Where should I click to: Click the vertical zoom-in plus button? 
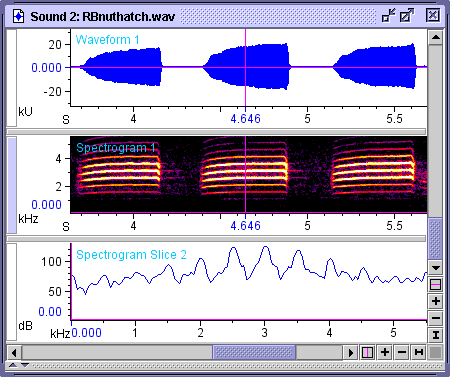pos(435,301)
